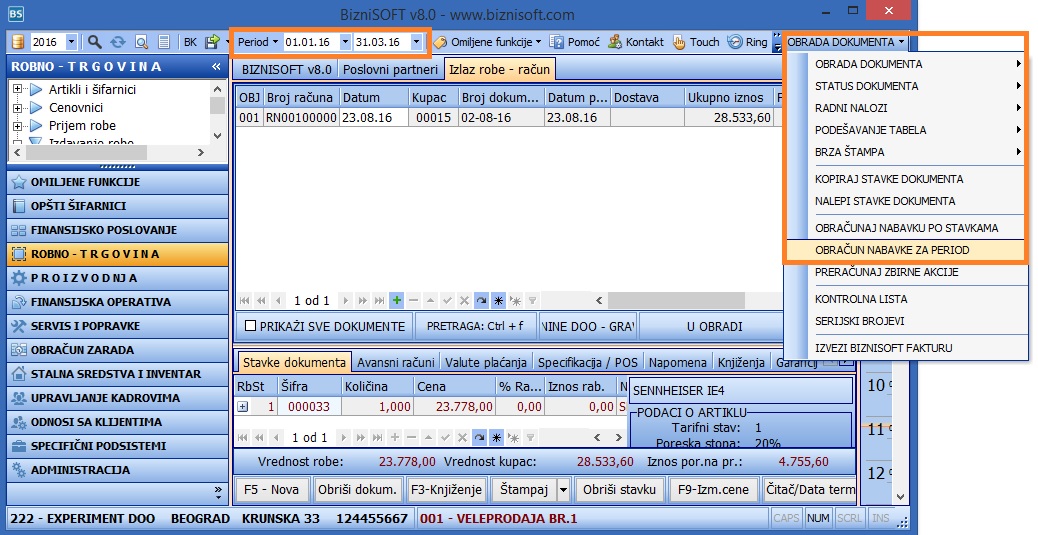The image size is (1038, 535).
Task: Click the redo curved arrow in documents navigator
Action: point(481,301)
